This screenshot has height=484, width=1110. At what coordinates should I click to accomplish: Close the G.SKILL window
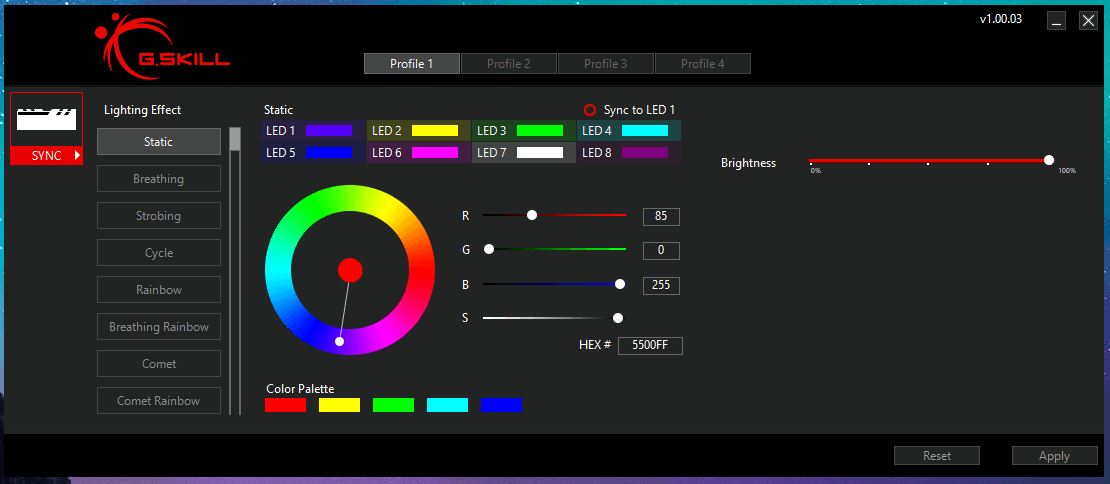click(x=1088, y=21)
